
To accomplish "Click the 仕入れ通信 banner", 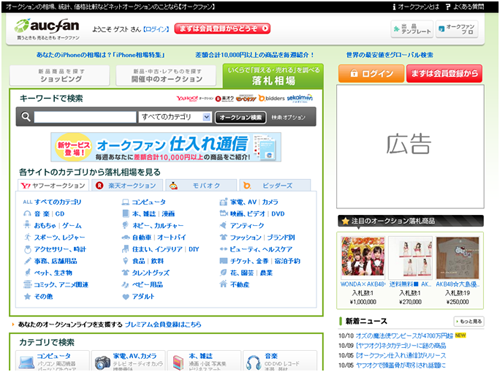I will (x=166, y=147).
